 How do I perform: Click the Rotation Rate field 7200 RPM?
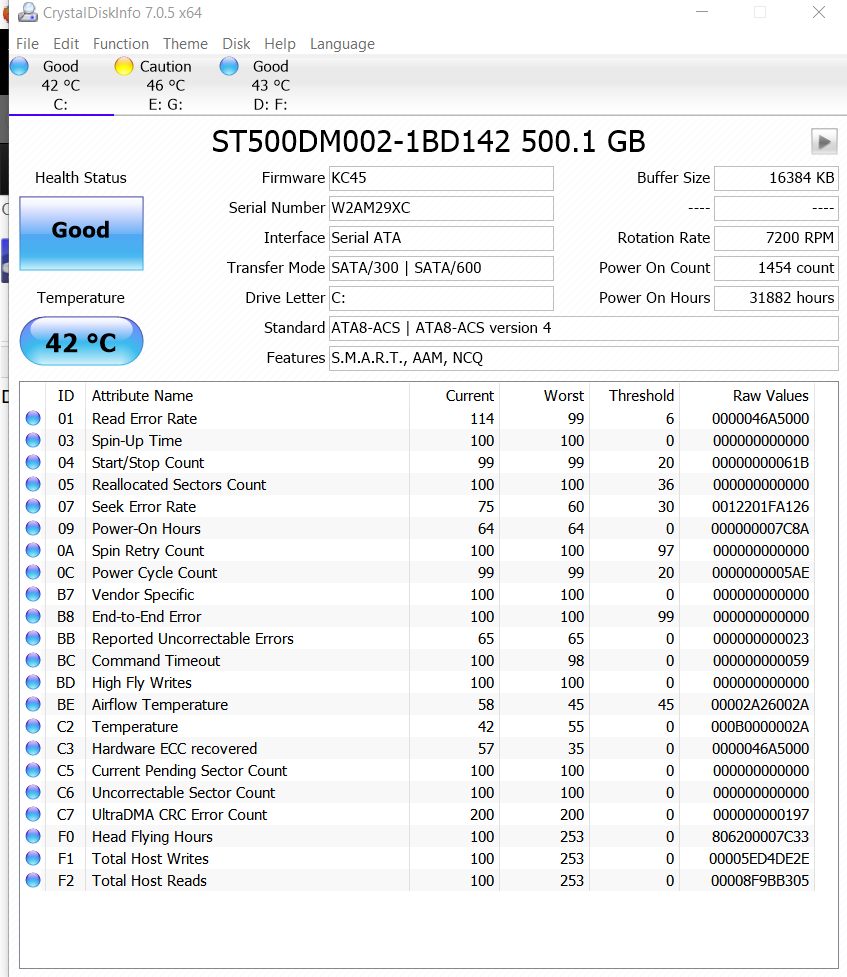coord(776,238)
